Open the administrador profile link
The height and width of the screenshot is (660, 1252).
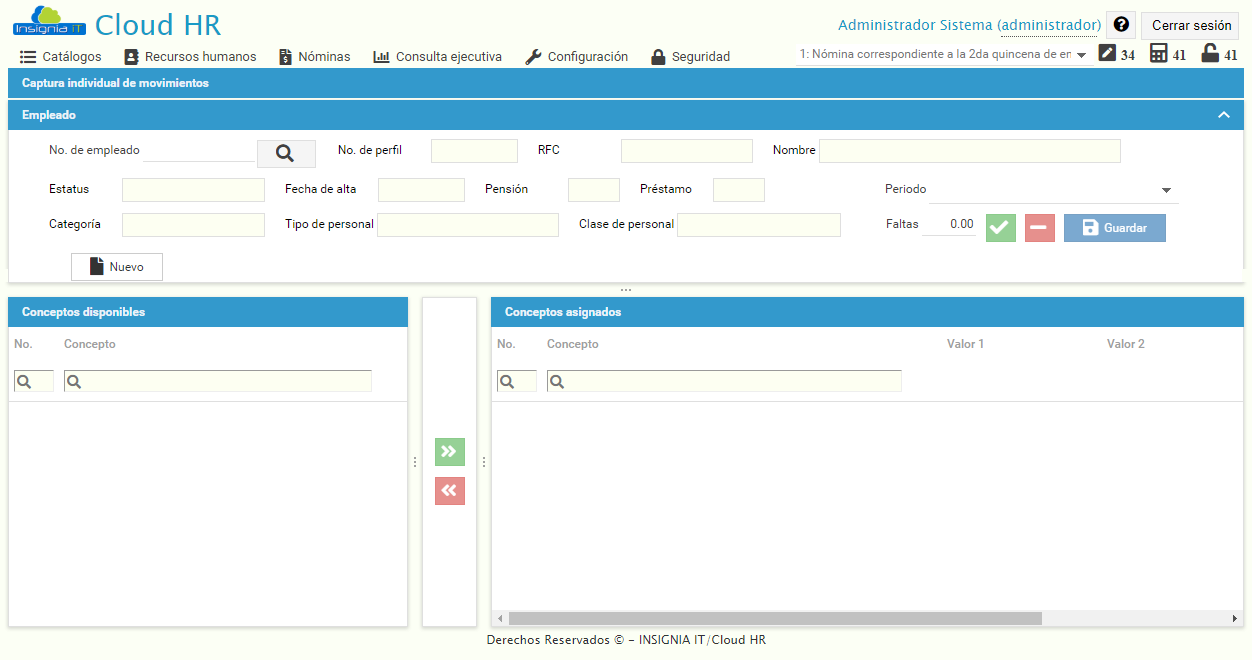(x=1049, y=24)
